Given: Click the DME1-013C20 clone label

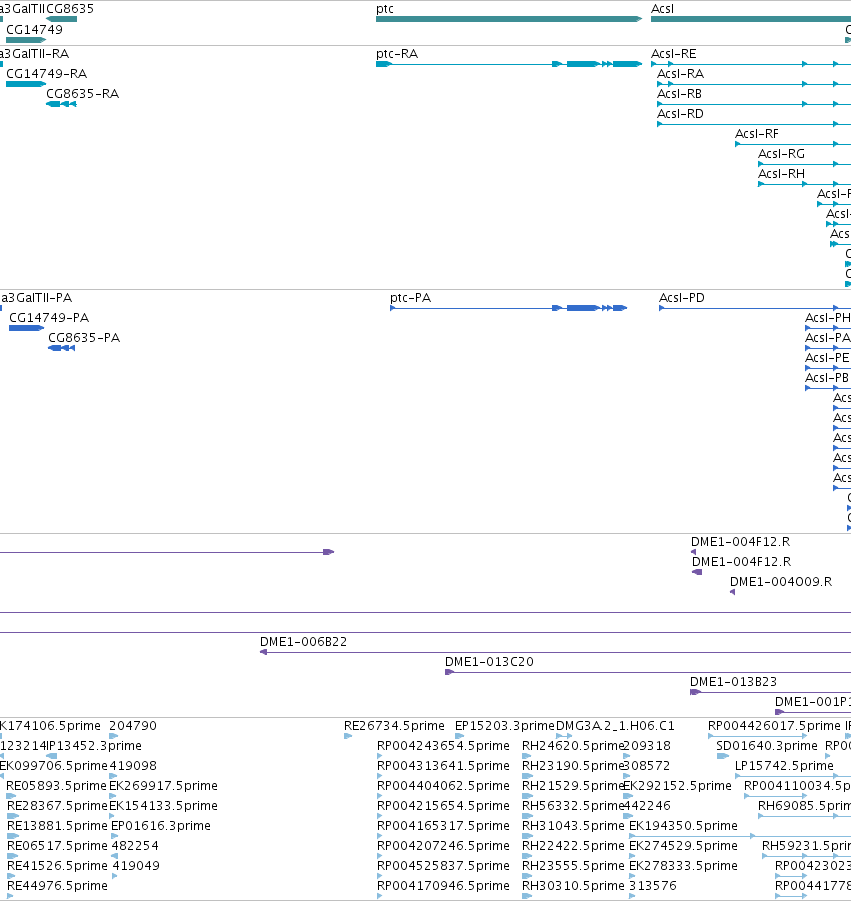Looking at the screenshot, I should click(489, 663).
